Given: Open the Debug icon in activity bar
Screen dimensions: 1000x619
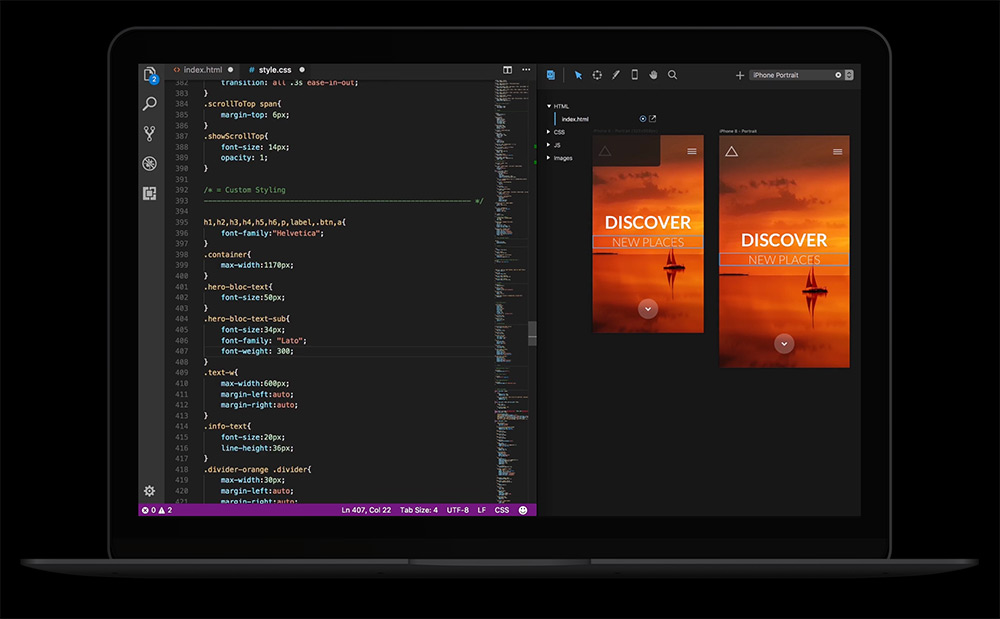Looking at the screenshot, I should (150, 163).
